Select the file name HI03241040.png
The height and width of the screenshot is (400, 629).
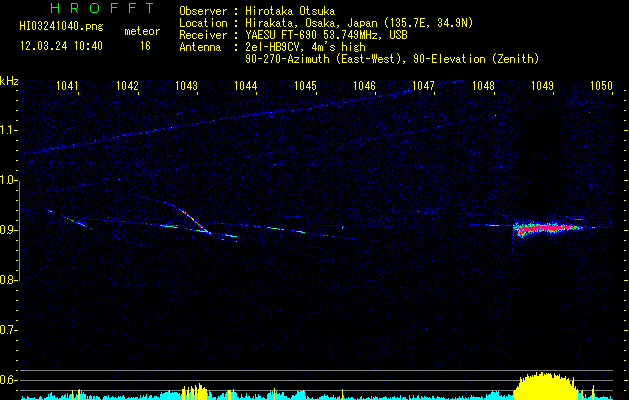click(x=61, y=26)
